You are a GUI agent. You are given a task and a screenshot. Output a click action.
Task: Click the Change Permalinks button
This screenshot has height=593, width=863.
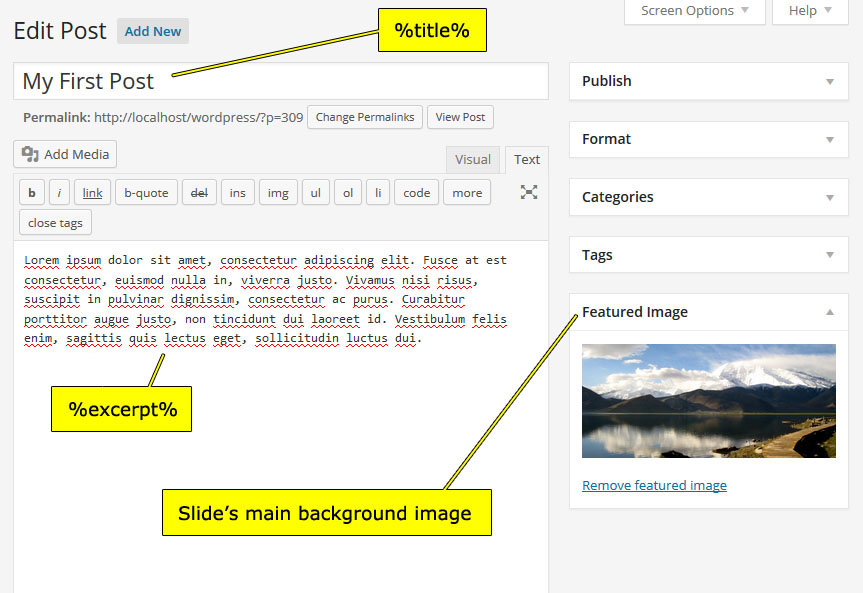(x=365, y=117)
